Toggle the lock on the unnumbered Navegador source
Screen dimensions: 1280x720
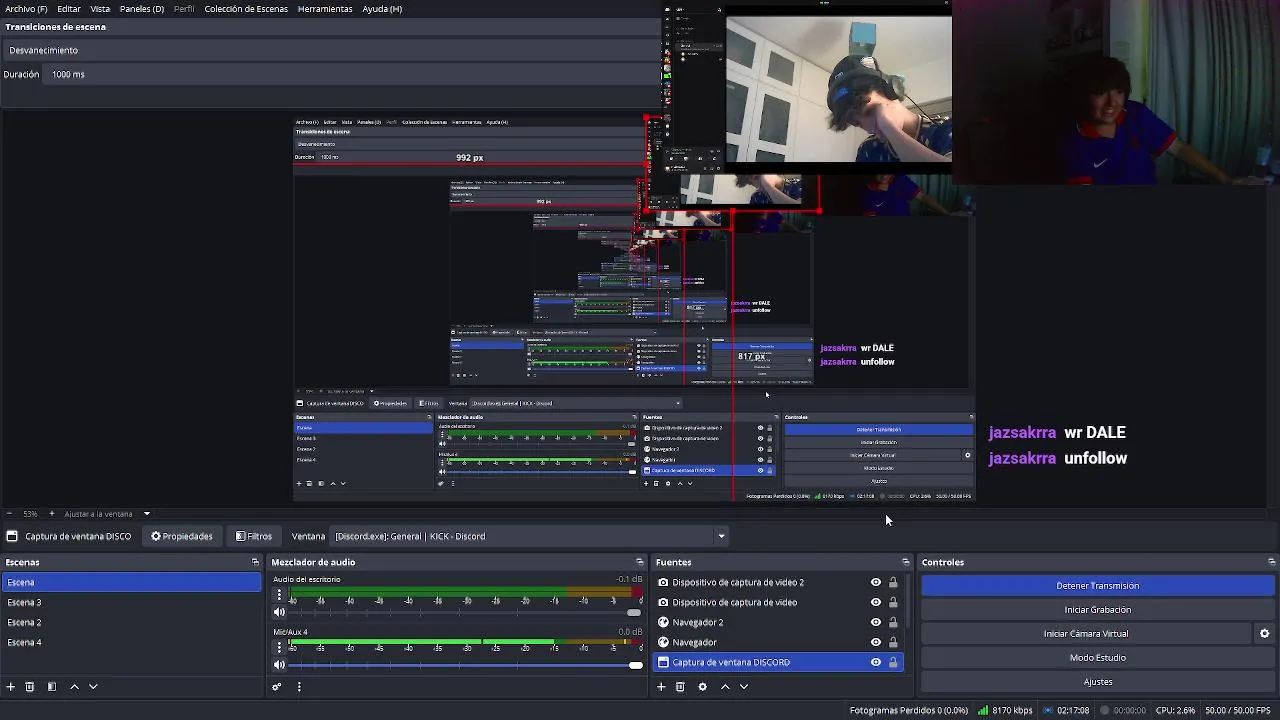(x=893, y=642)
